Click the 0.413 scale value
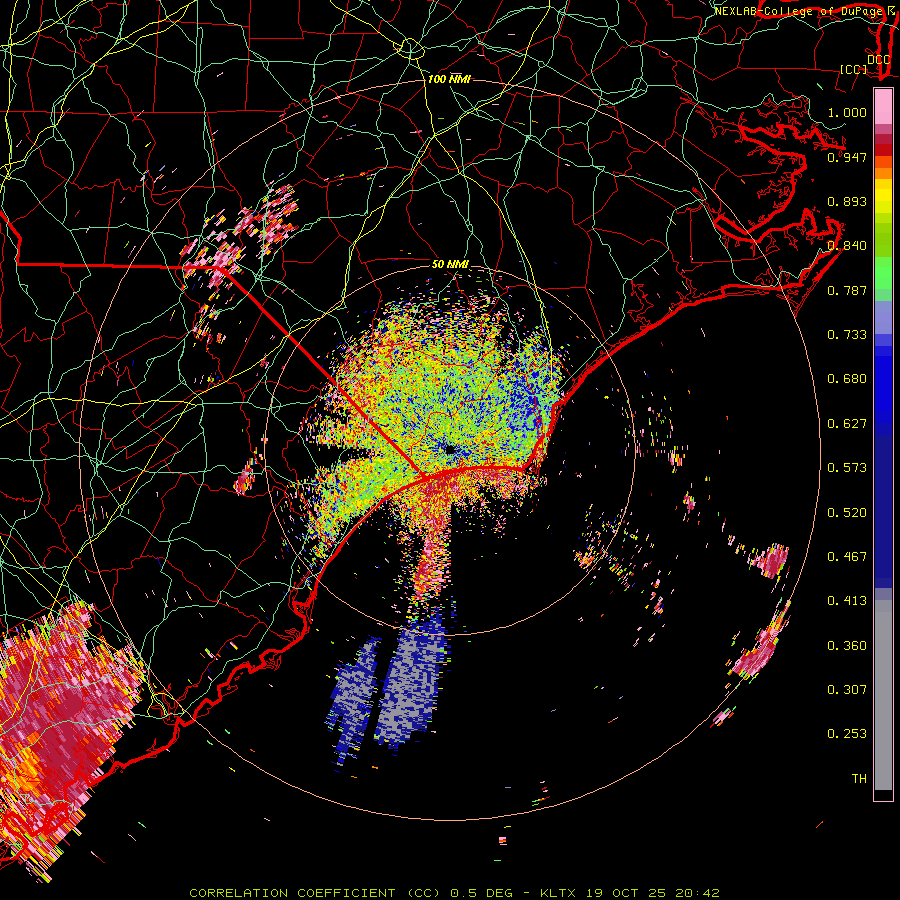 (847, 601)
